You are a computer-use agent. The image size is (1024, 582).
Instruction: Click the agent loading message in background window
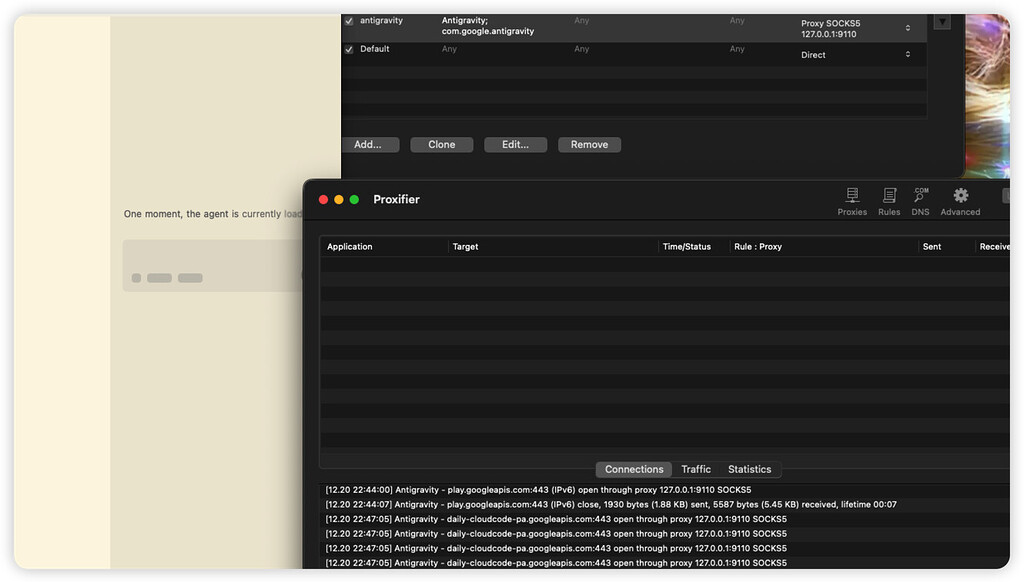coord(212,214)
